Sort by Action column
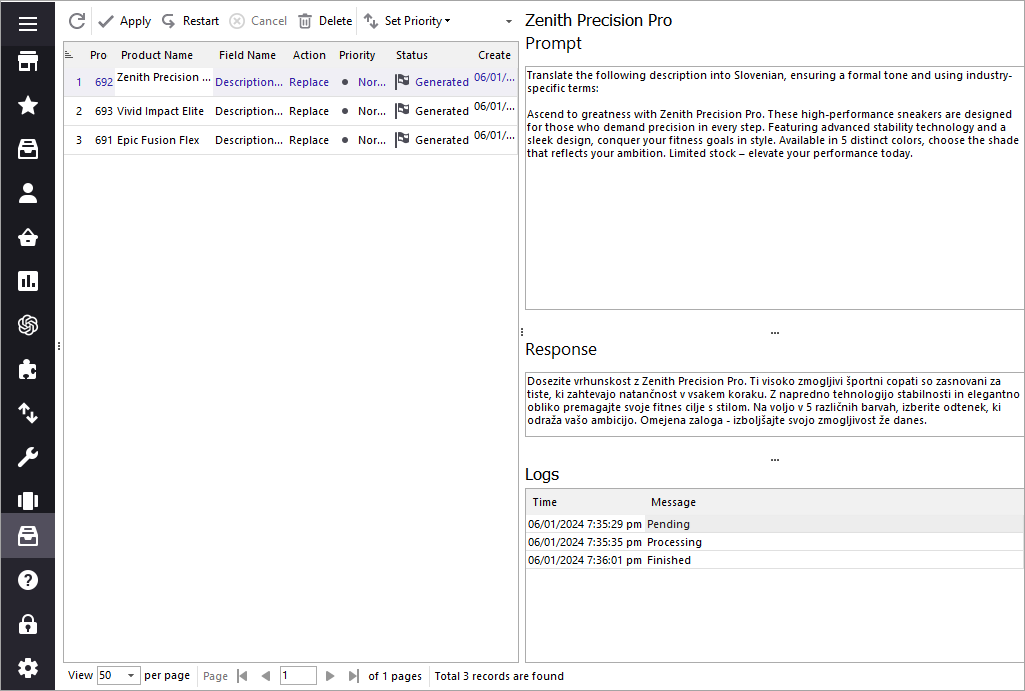 click(309, 55)
